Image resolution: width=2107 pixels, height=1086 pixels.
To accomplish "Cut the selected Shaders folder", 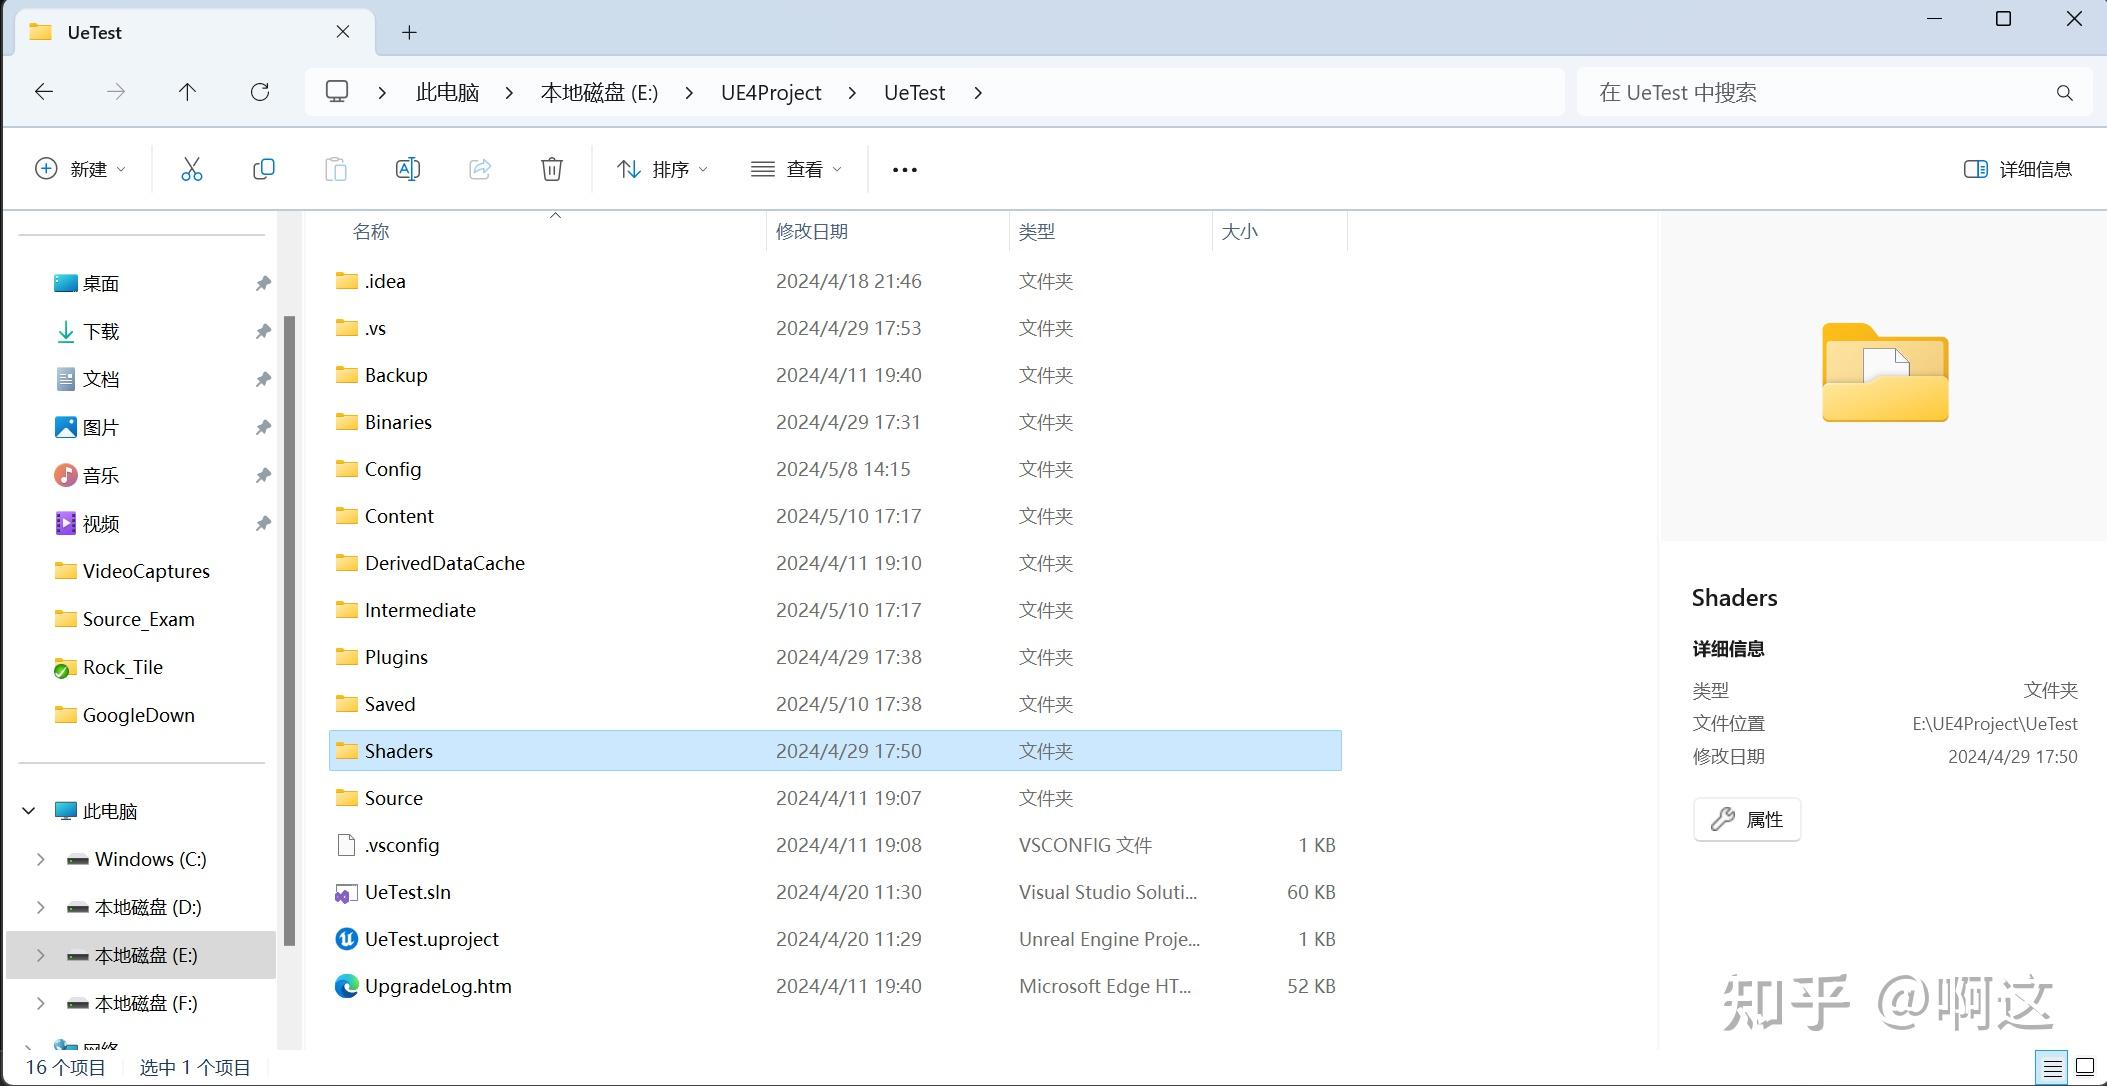I will (x=192, y=168).
